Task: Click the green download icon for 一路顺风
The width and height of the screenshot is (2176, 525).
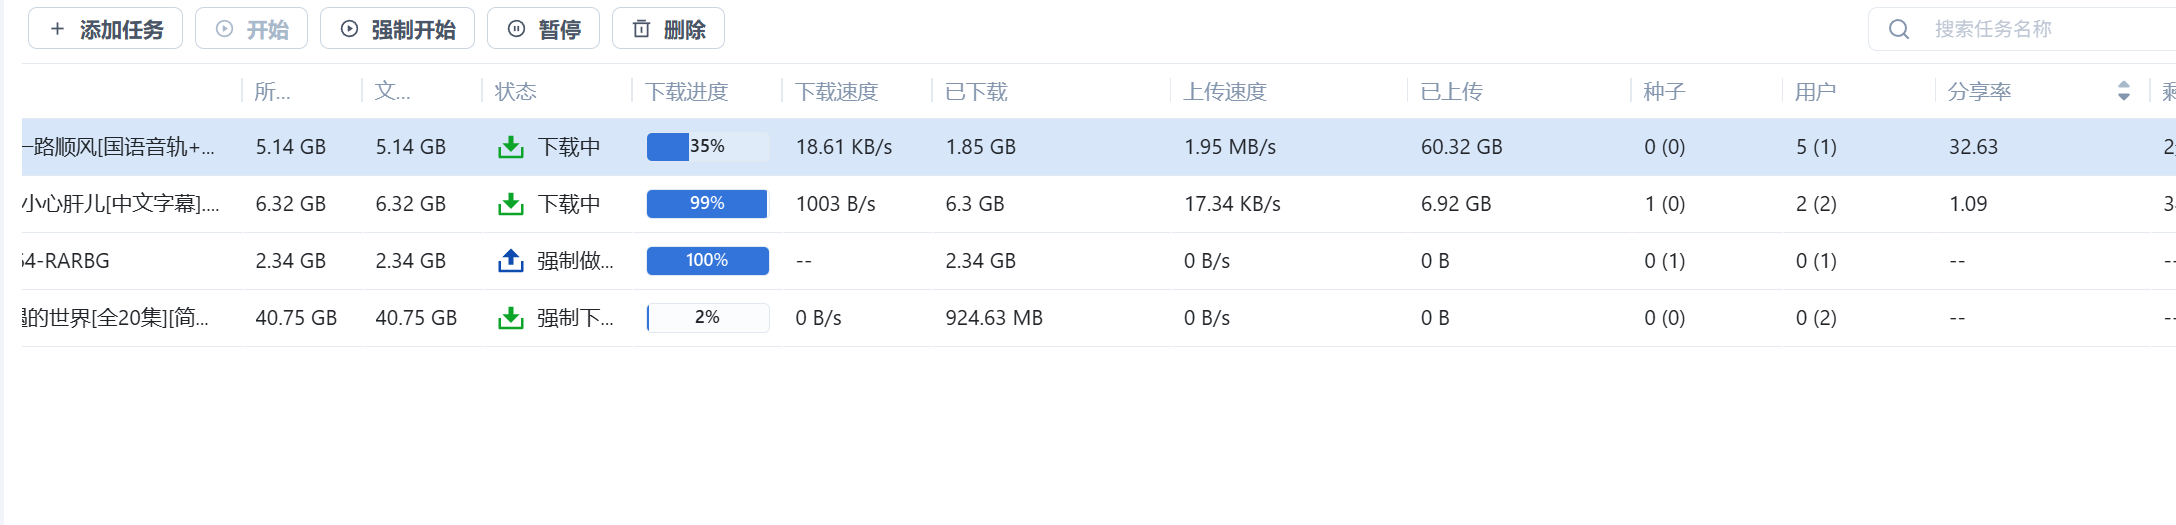Action: click(x=511, y=147)
